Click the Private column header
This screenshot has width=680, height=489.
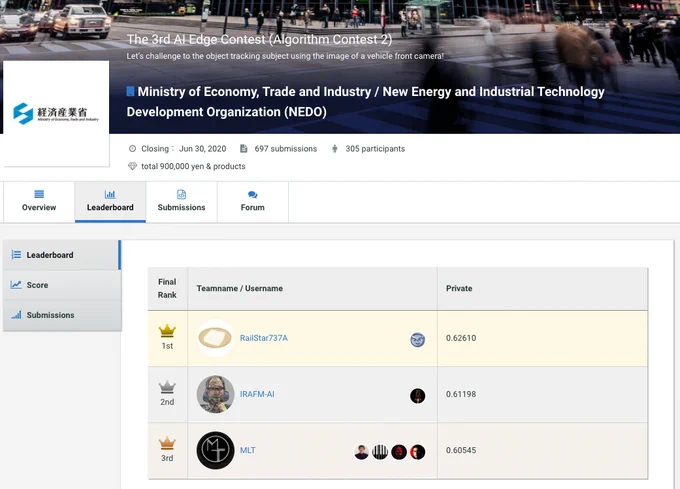[x=543, y=288]
